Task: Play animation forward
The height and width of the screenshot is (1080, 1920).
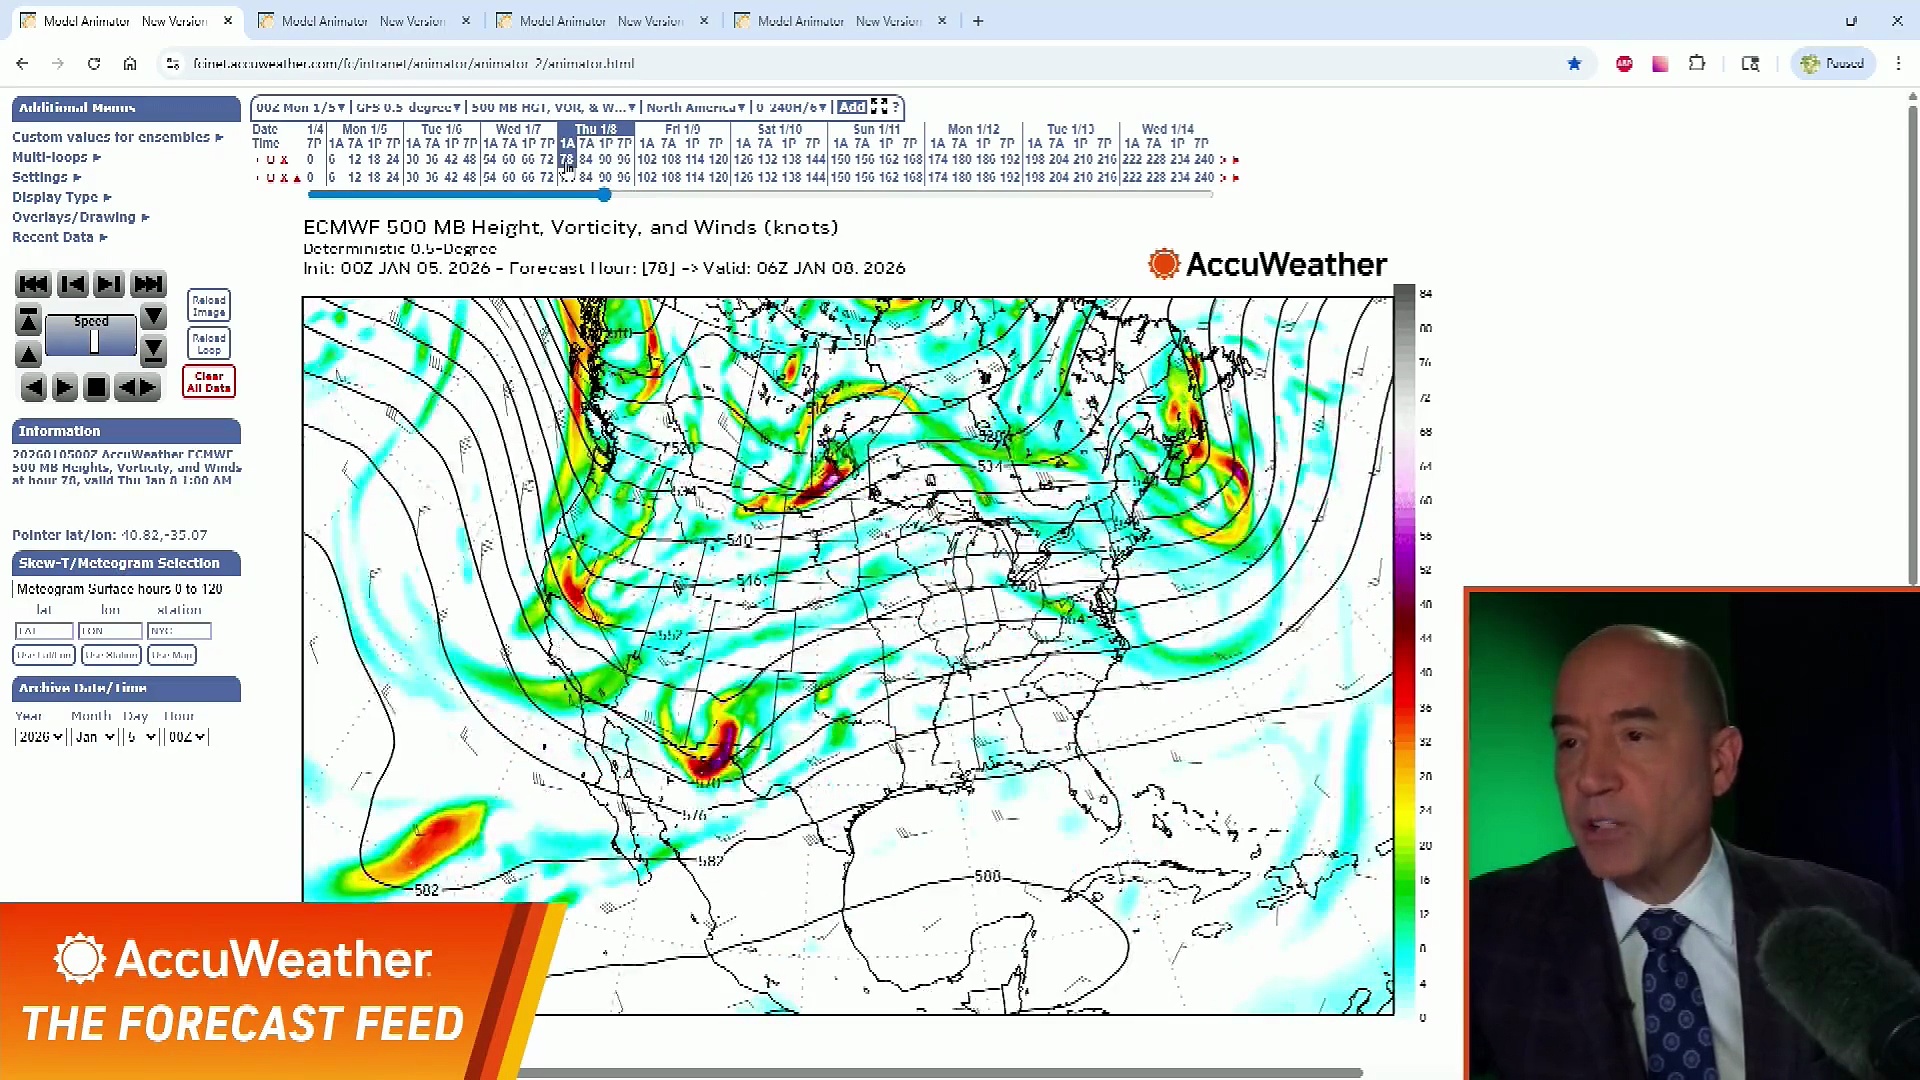Action: tap(64, 387)
